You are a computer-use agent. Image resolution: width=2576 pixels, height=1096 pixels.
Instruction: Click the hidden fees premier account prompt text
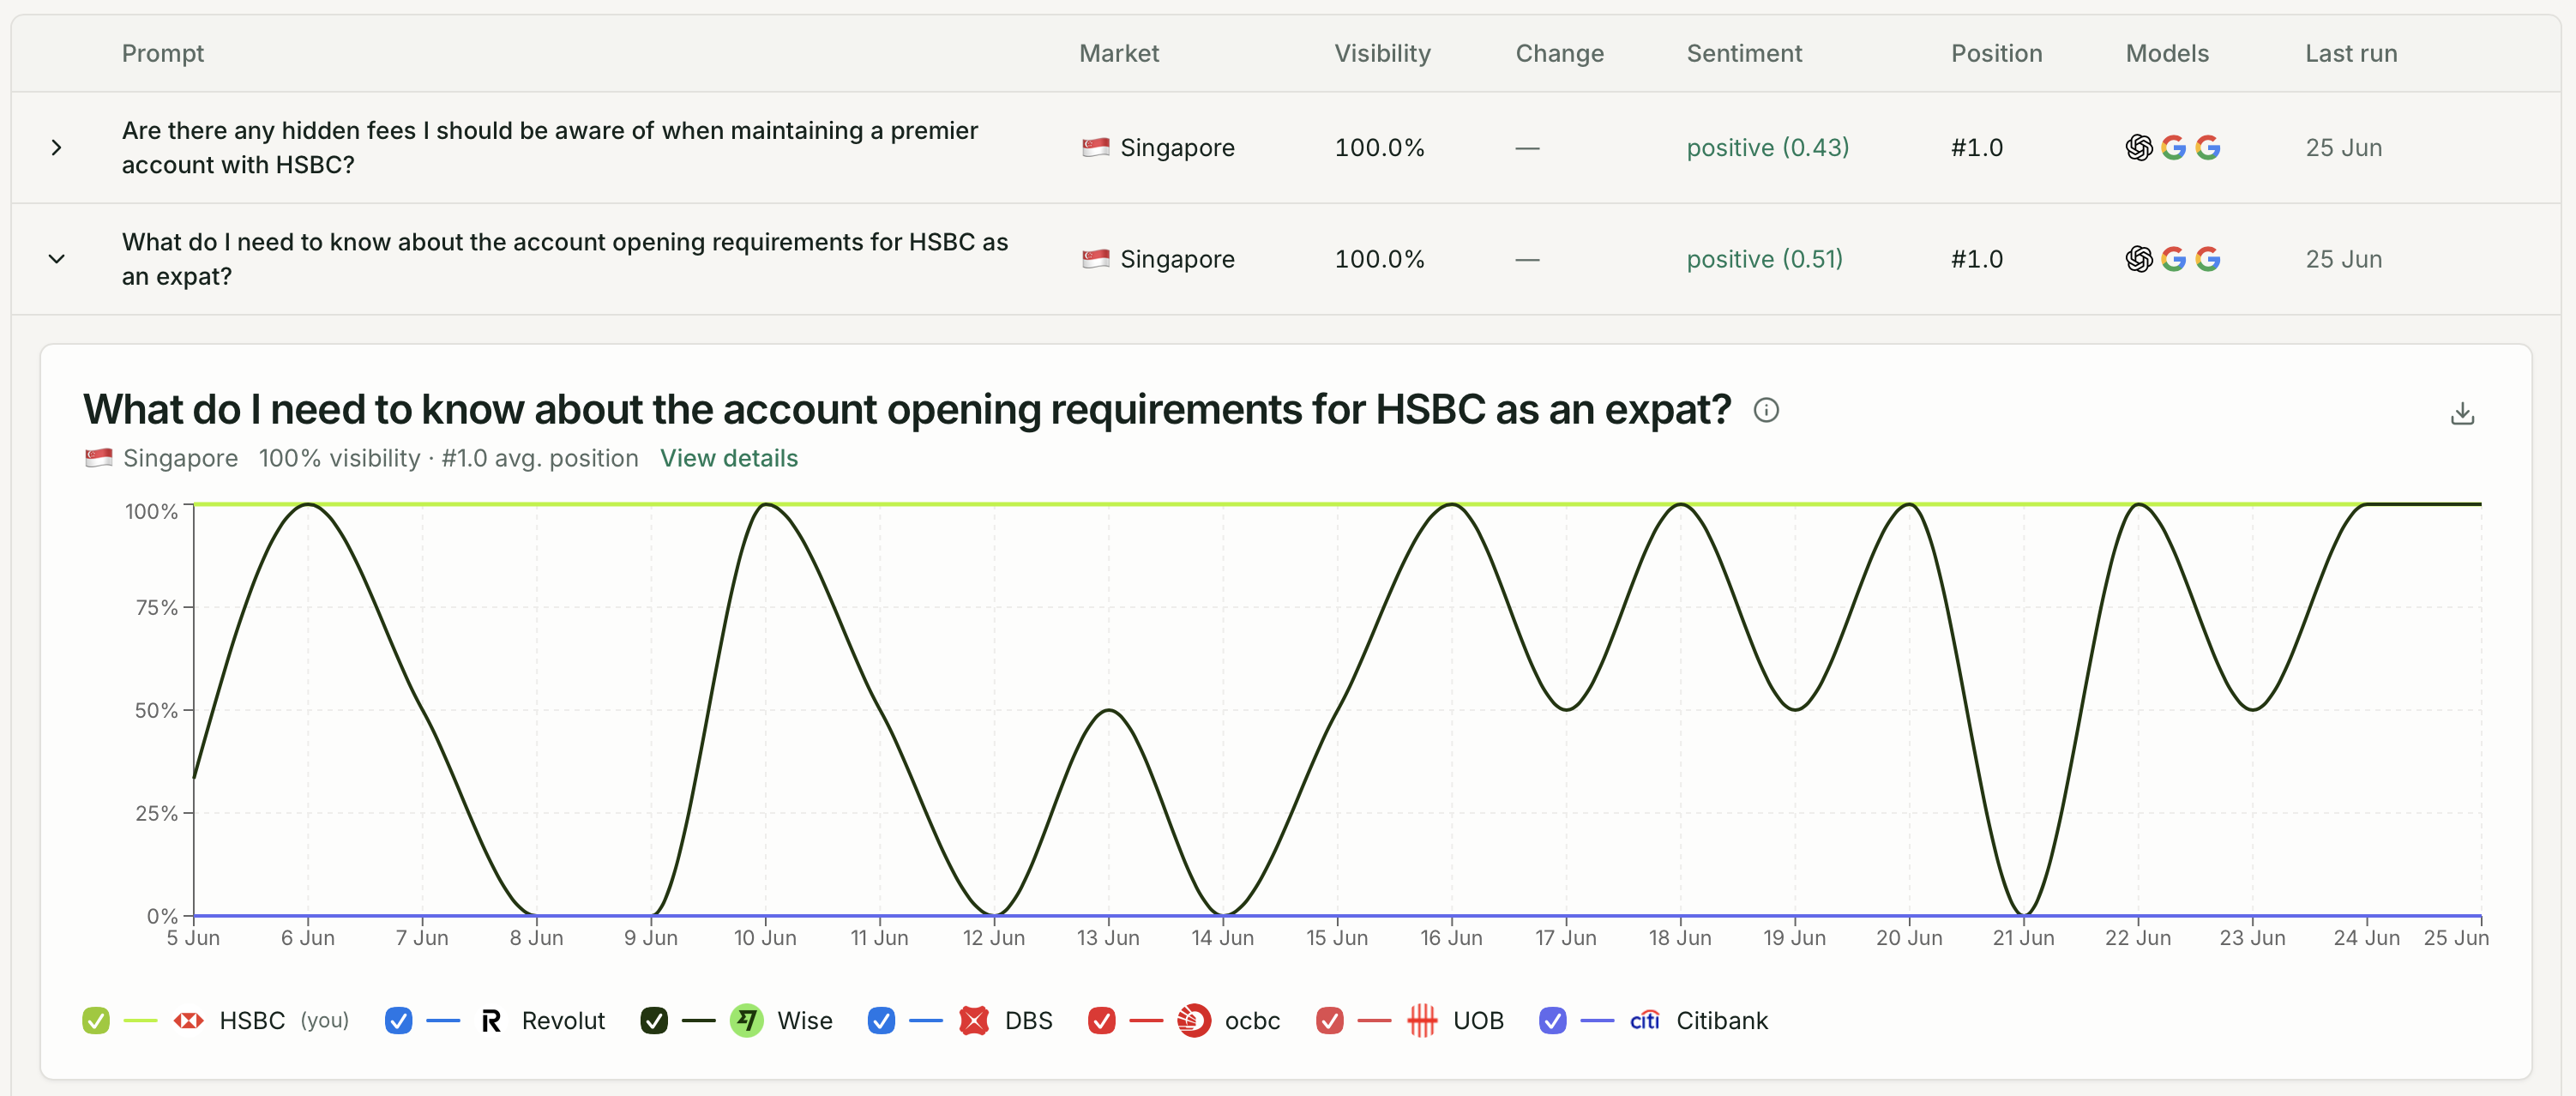point(550,148)
